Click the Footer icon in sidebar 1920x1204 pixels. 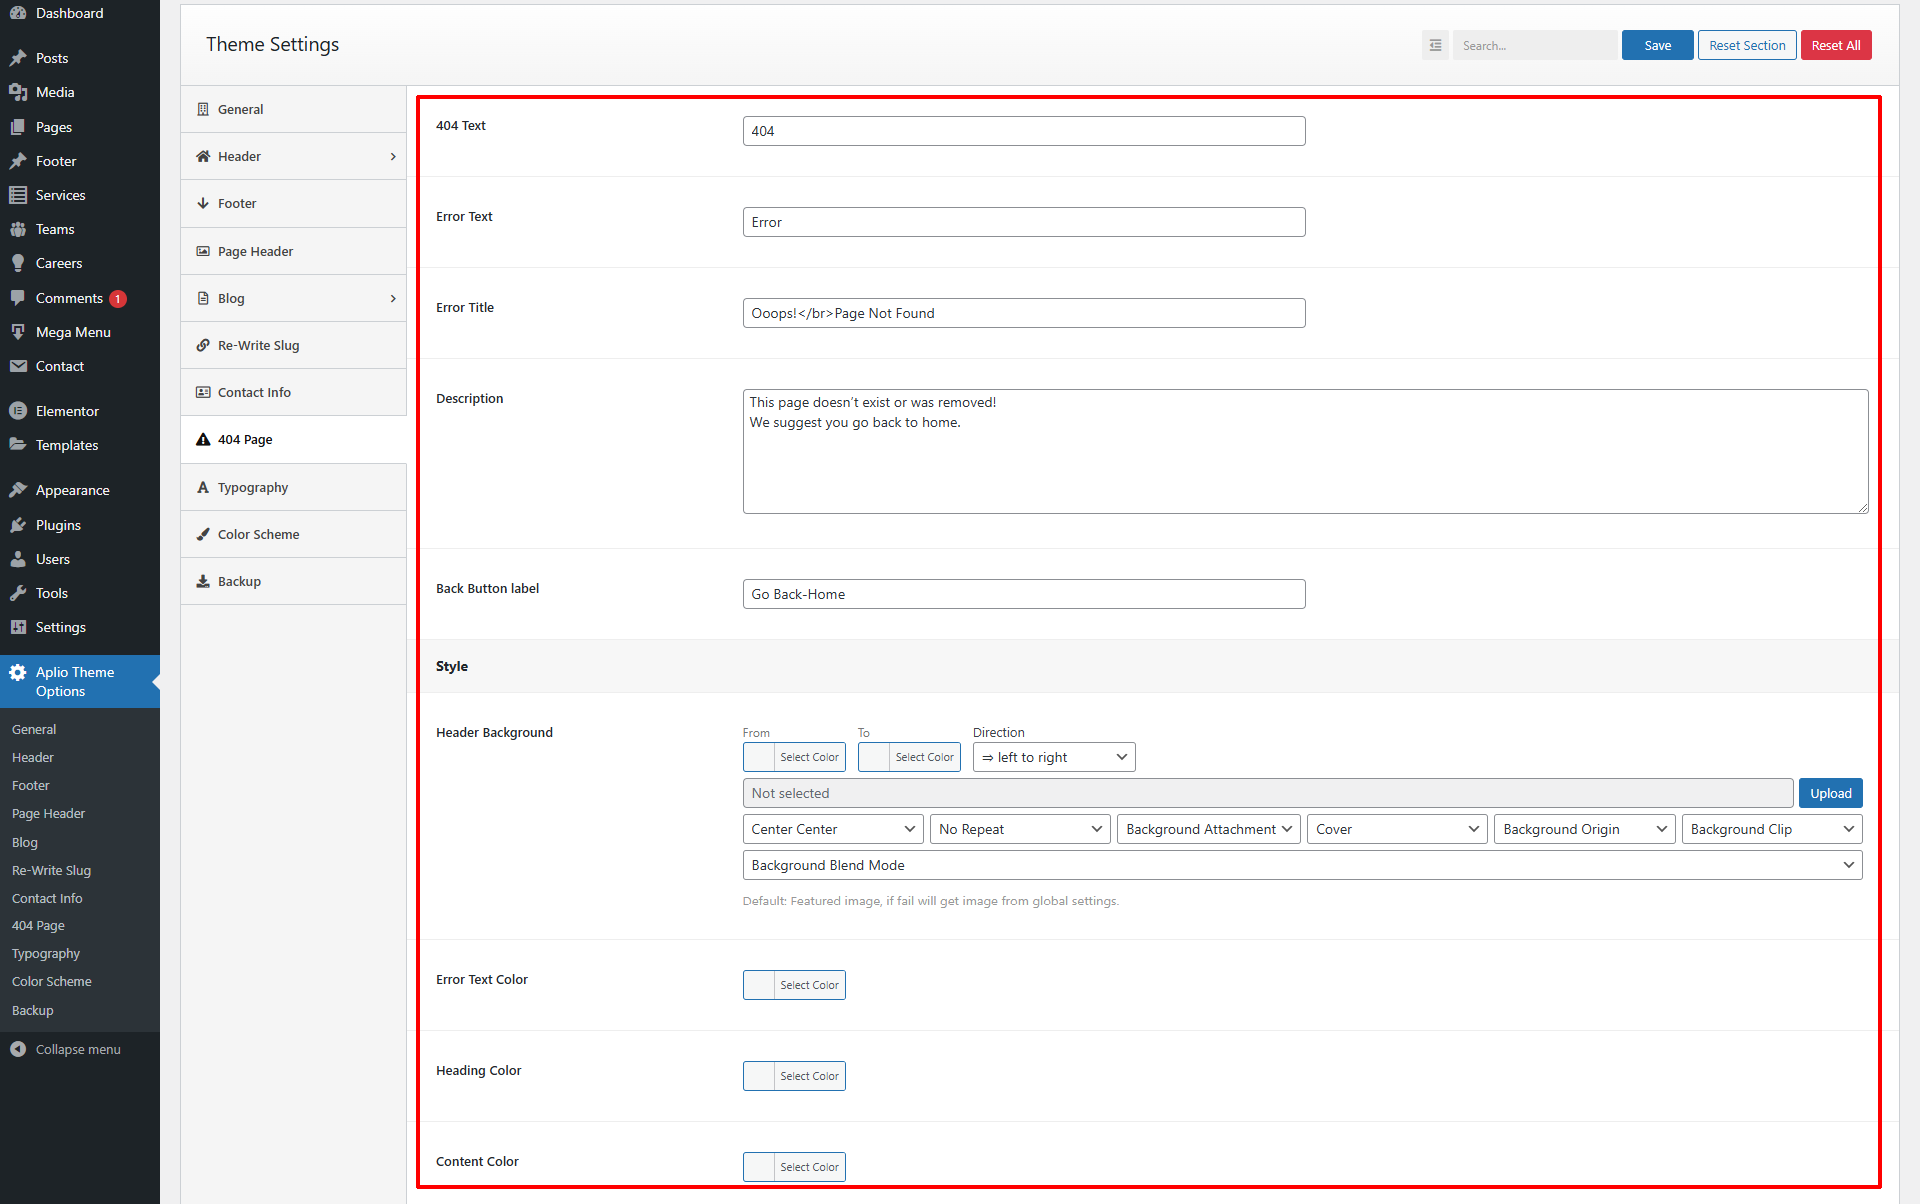(x=19, y=161)
